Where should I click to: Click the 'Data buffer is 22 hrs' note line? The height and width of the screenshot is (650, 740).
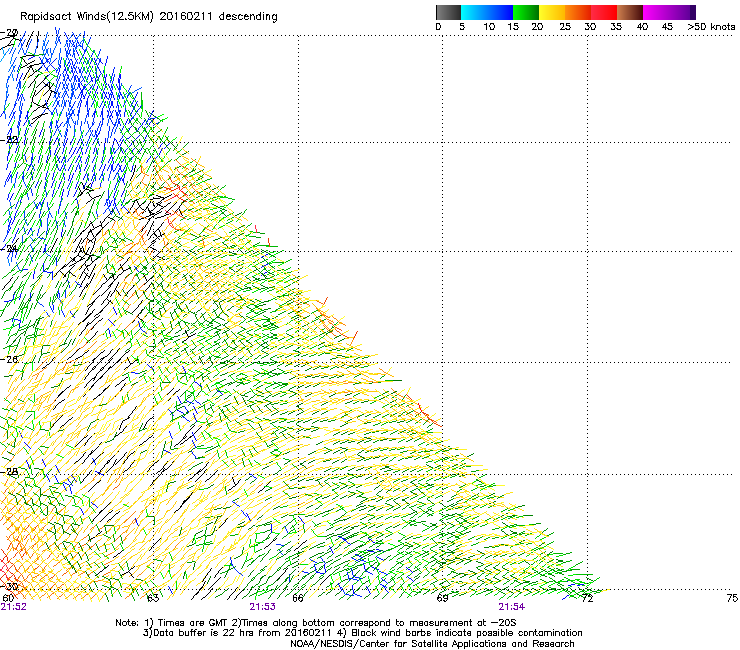(362, 633)
